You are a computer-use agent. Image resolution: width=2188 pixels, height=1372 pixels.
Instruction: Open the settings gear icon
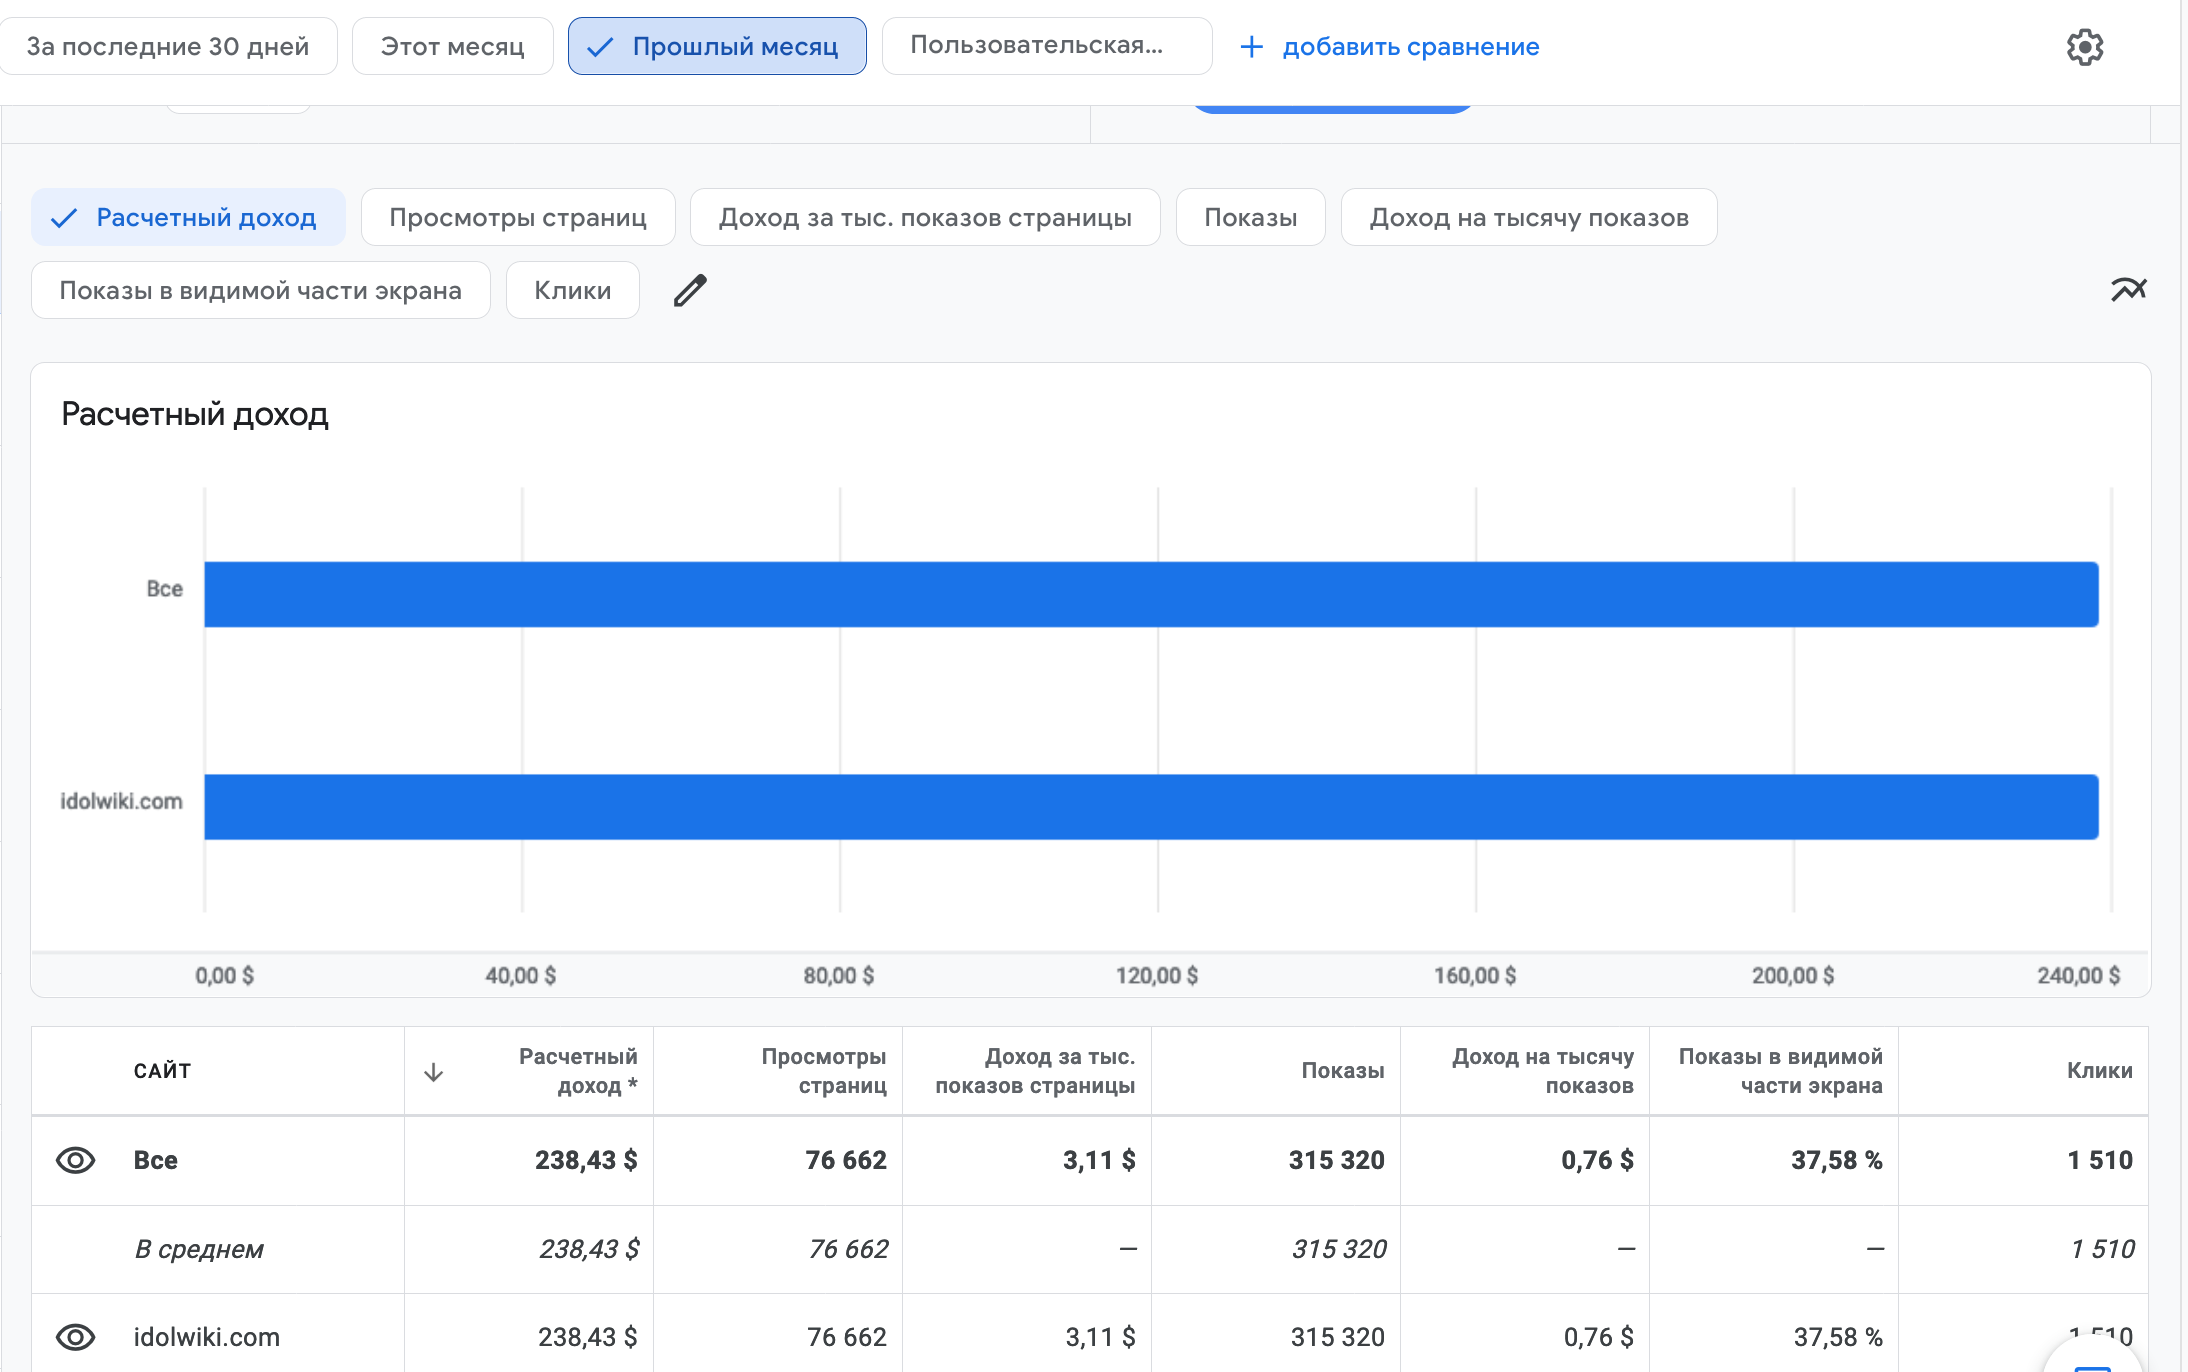[x=2084, y=47]
